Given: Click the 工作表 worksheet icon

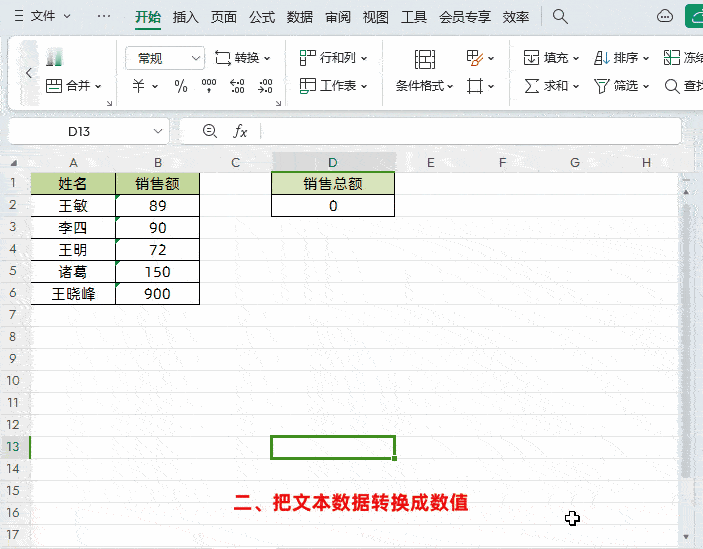Looking at the screenshot, I should [308, 86].
